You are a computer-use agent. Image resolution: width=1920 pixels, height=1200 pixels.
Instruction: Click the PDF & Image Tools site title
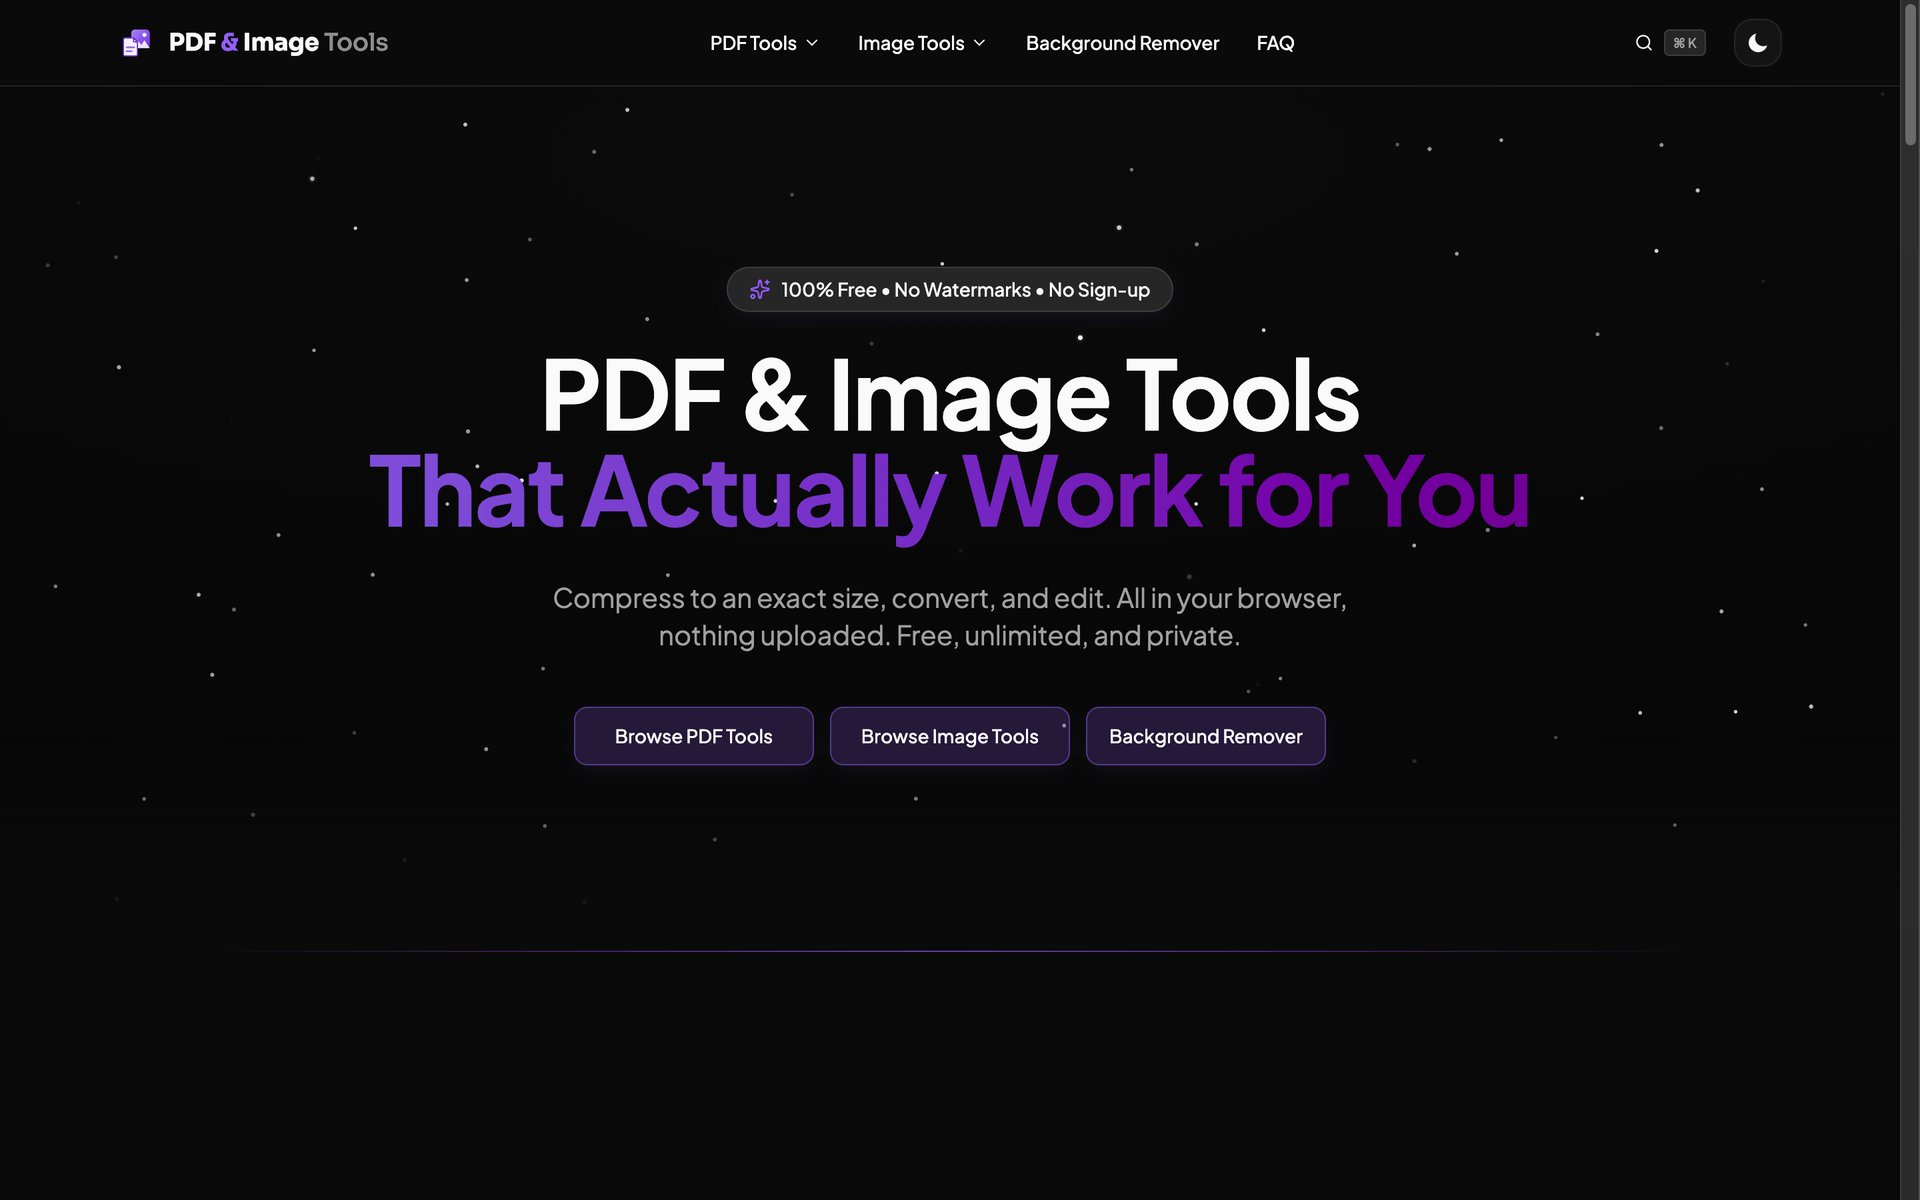278,43
